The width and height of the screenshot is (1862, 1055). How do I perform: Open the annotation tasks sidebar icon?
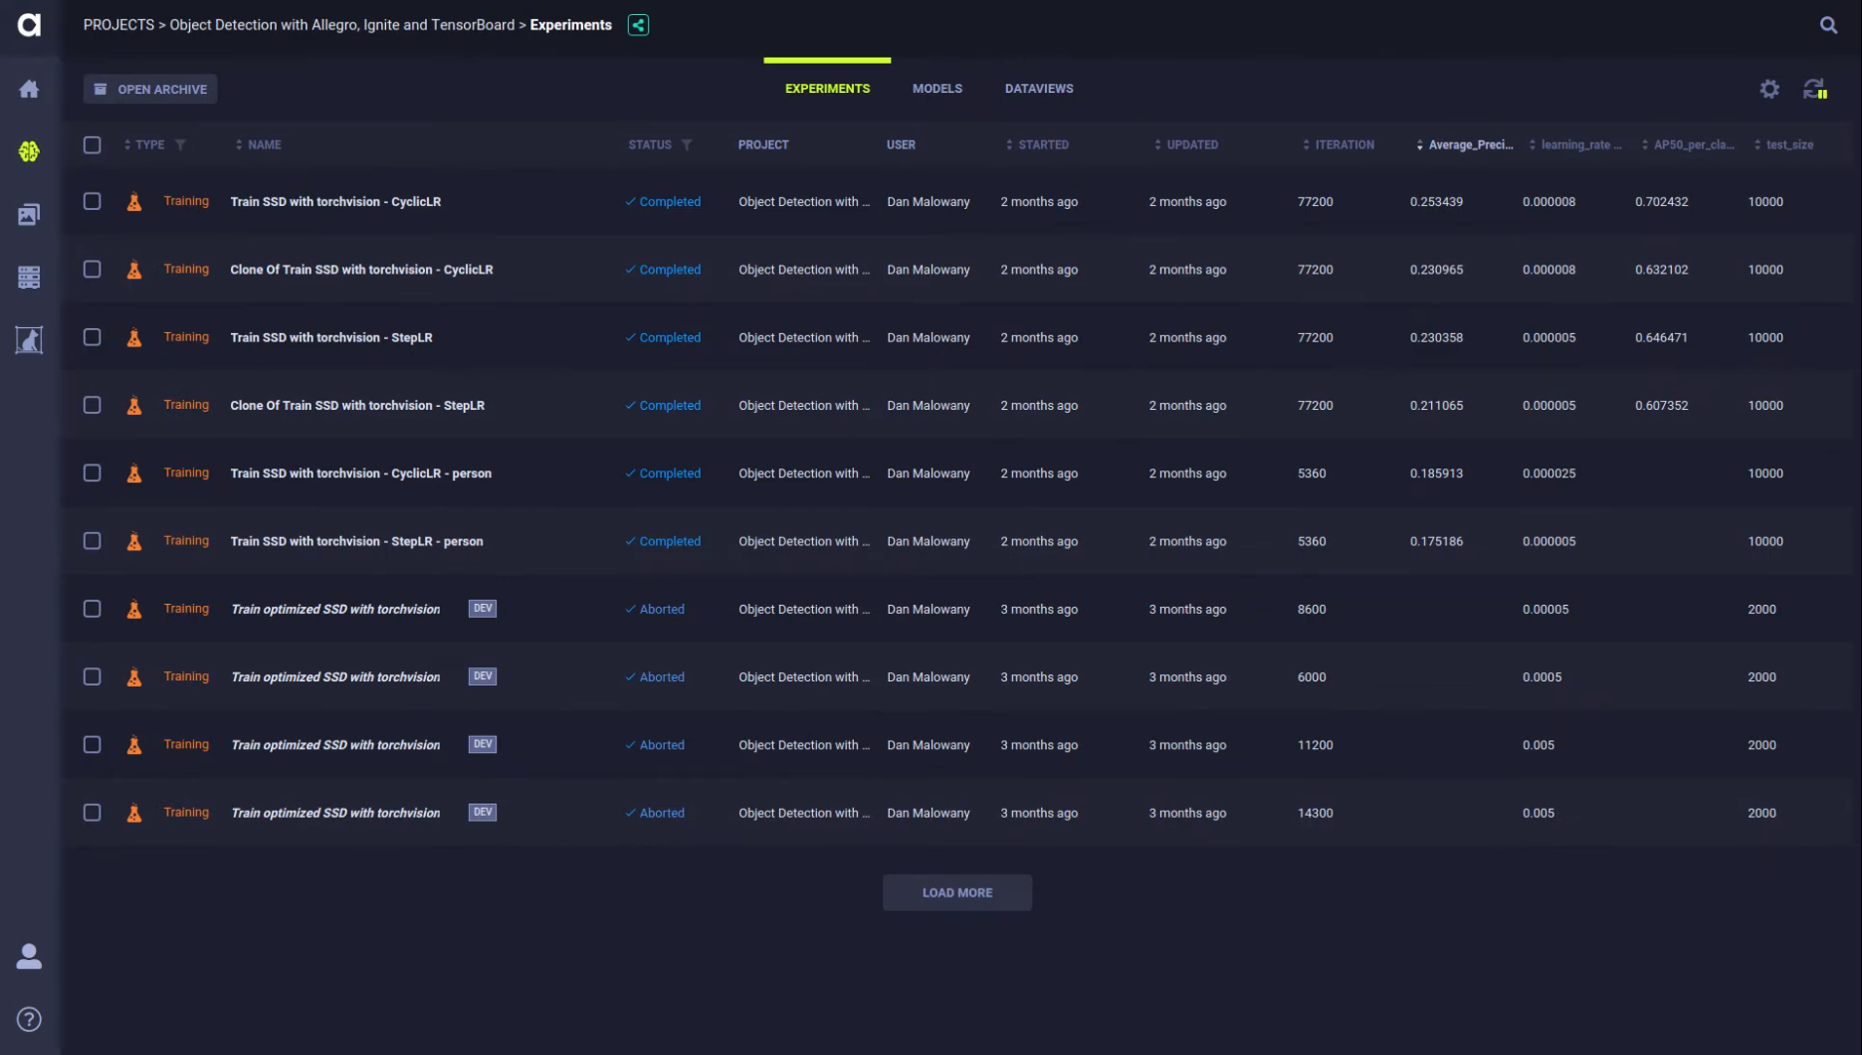click(x=29, y=340)
